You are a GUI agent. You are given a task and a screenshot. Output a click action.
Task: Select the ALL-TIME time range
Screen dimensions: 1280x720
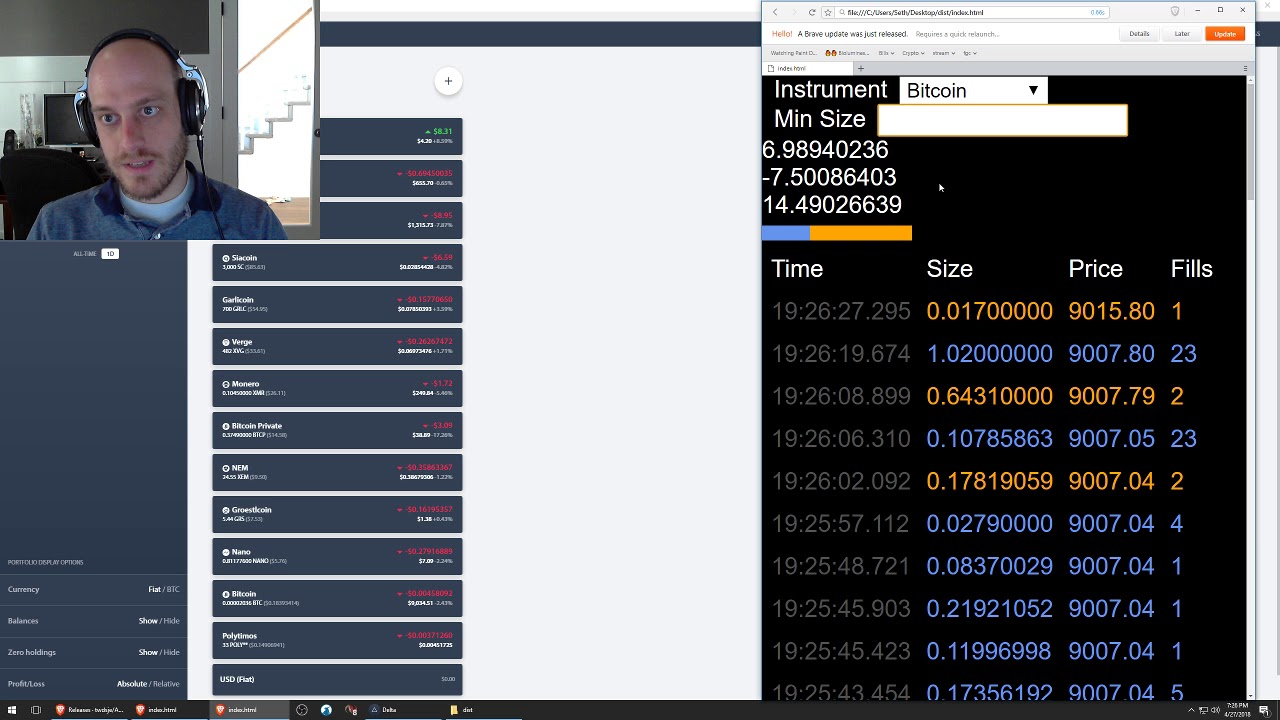pos(84,254)
